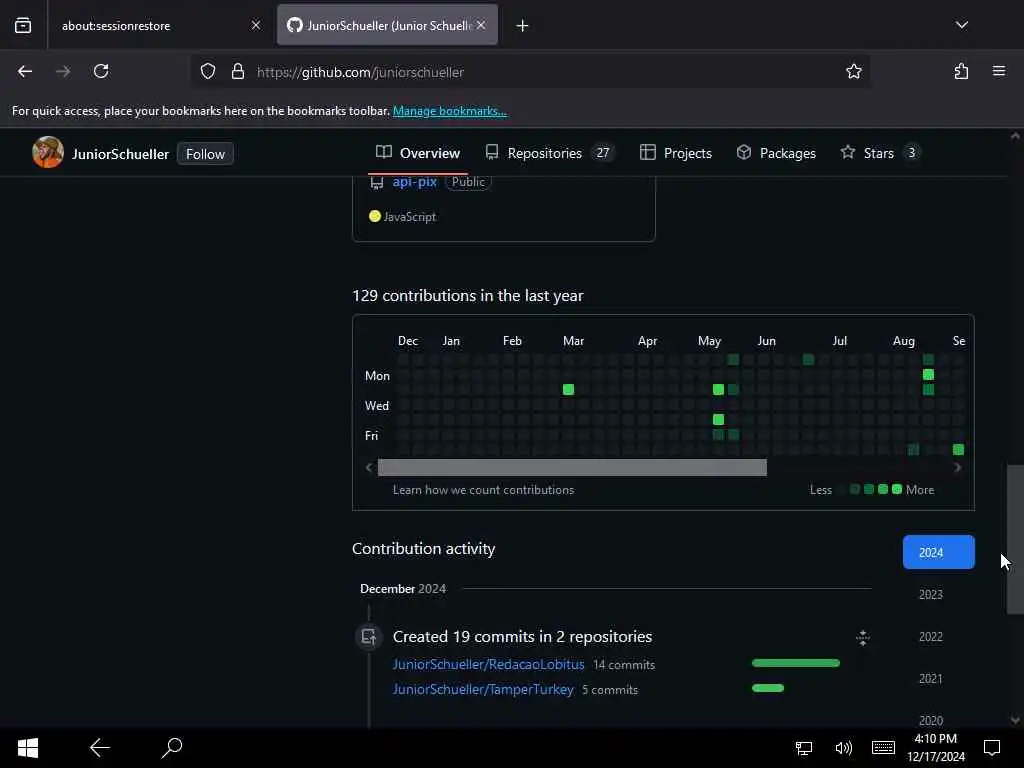Screen dimensions: 1024x768
Task: Open the Firefox extensions puzzle icon
Action: pyautogui.click(x=961, y=71)
